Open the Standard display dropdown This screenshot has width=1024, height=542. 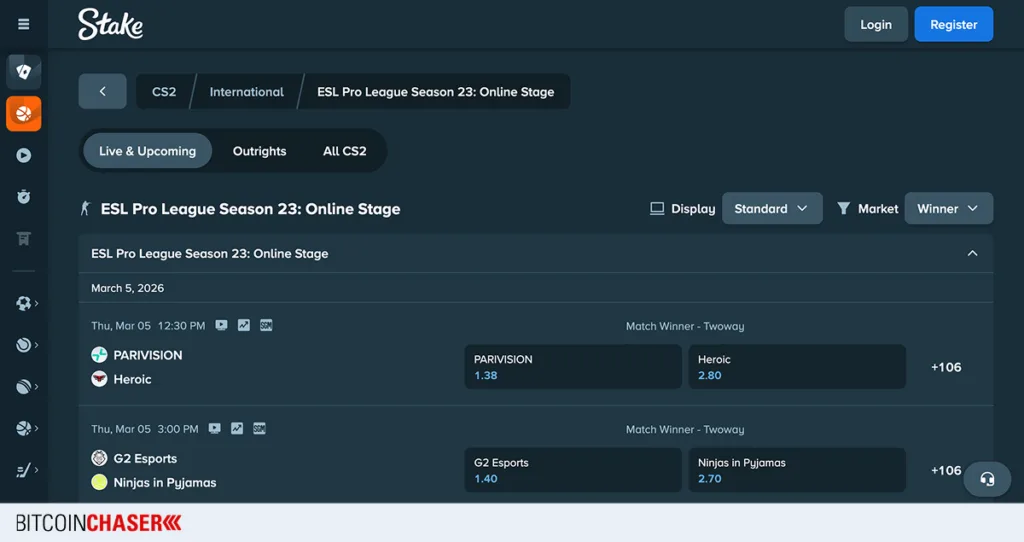772,208
